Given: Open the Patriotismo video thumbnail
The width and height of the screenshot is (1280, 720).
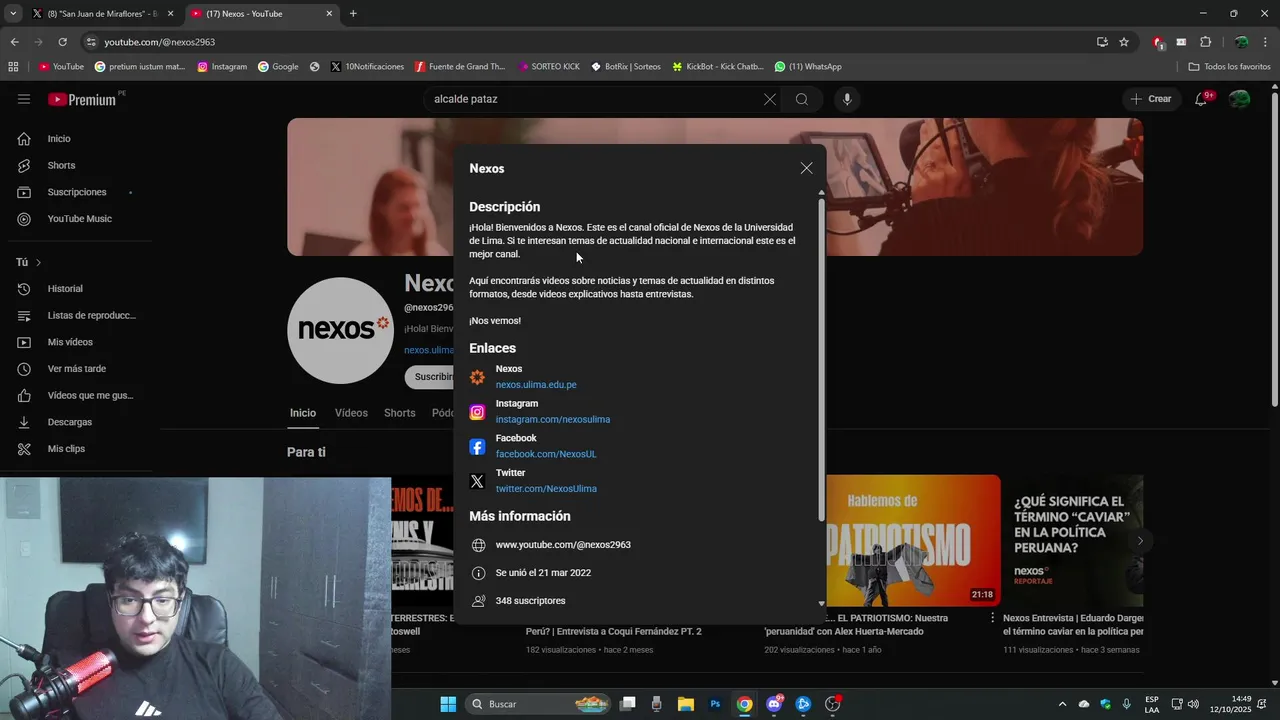Looking at the screenshot, I should tap(911, 541).
